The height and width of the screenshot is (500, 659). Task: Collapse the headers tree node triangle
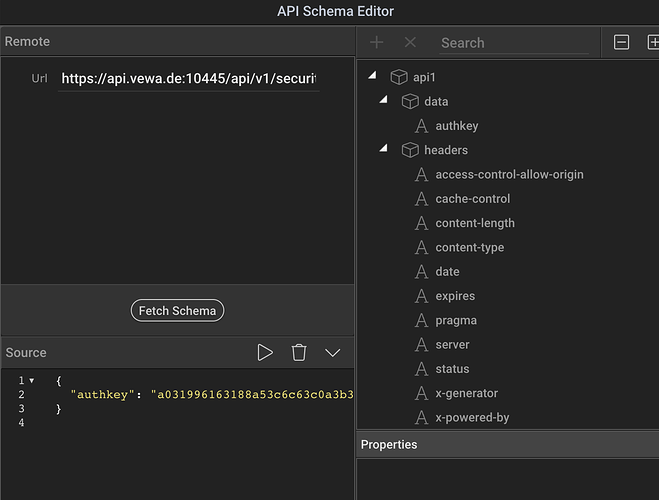tap(383, 148)
